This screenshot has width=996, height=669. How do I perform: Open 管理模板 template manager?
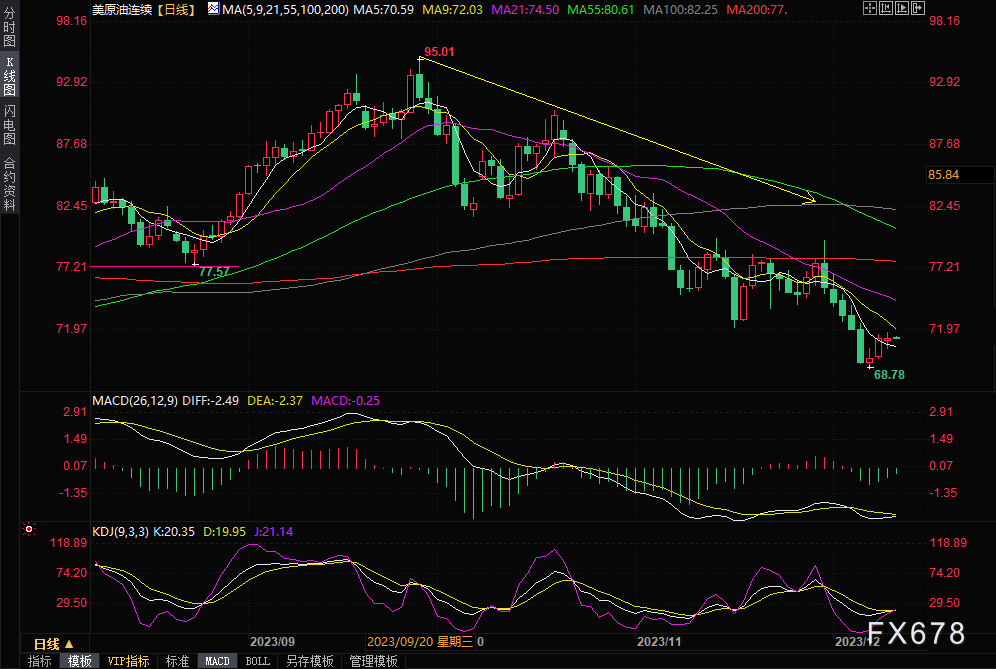[x=373, y=661]
